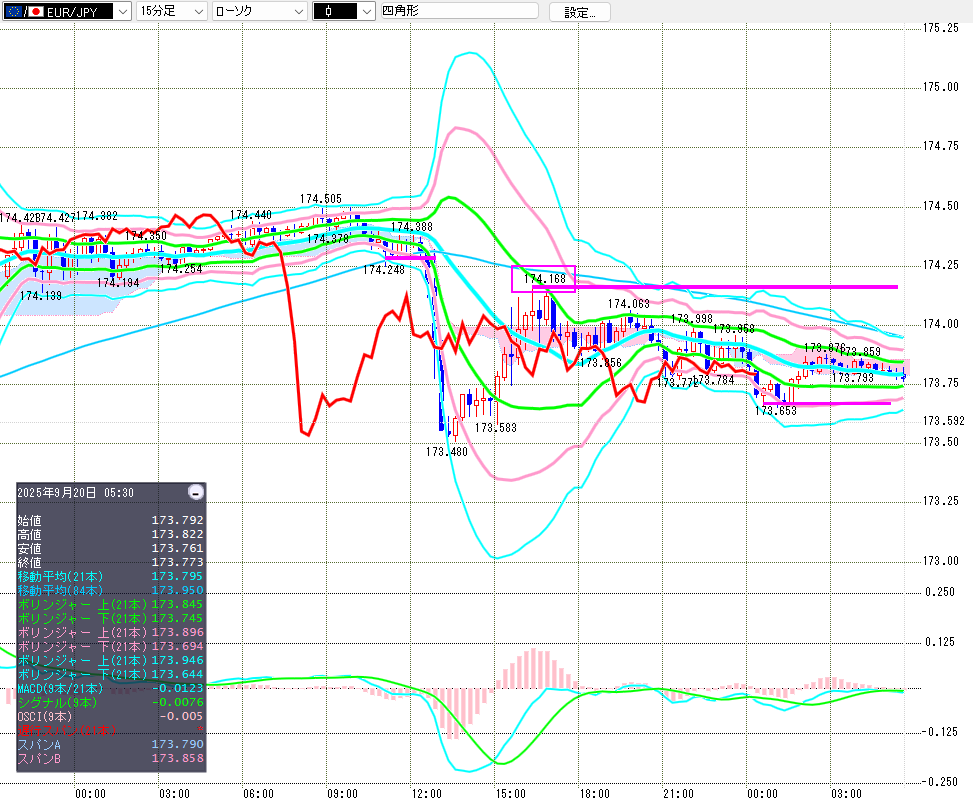This screenshot has width=973, height=801.
Task: Click the Japan flag icon
Action: pyautogui.click(x=37, y=11)
